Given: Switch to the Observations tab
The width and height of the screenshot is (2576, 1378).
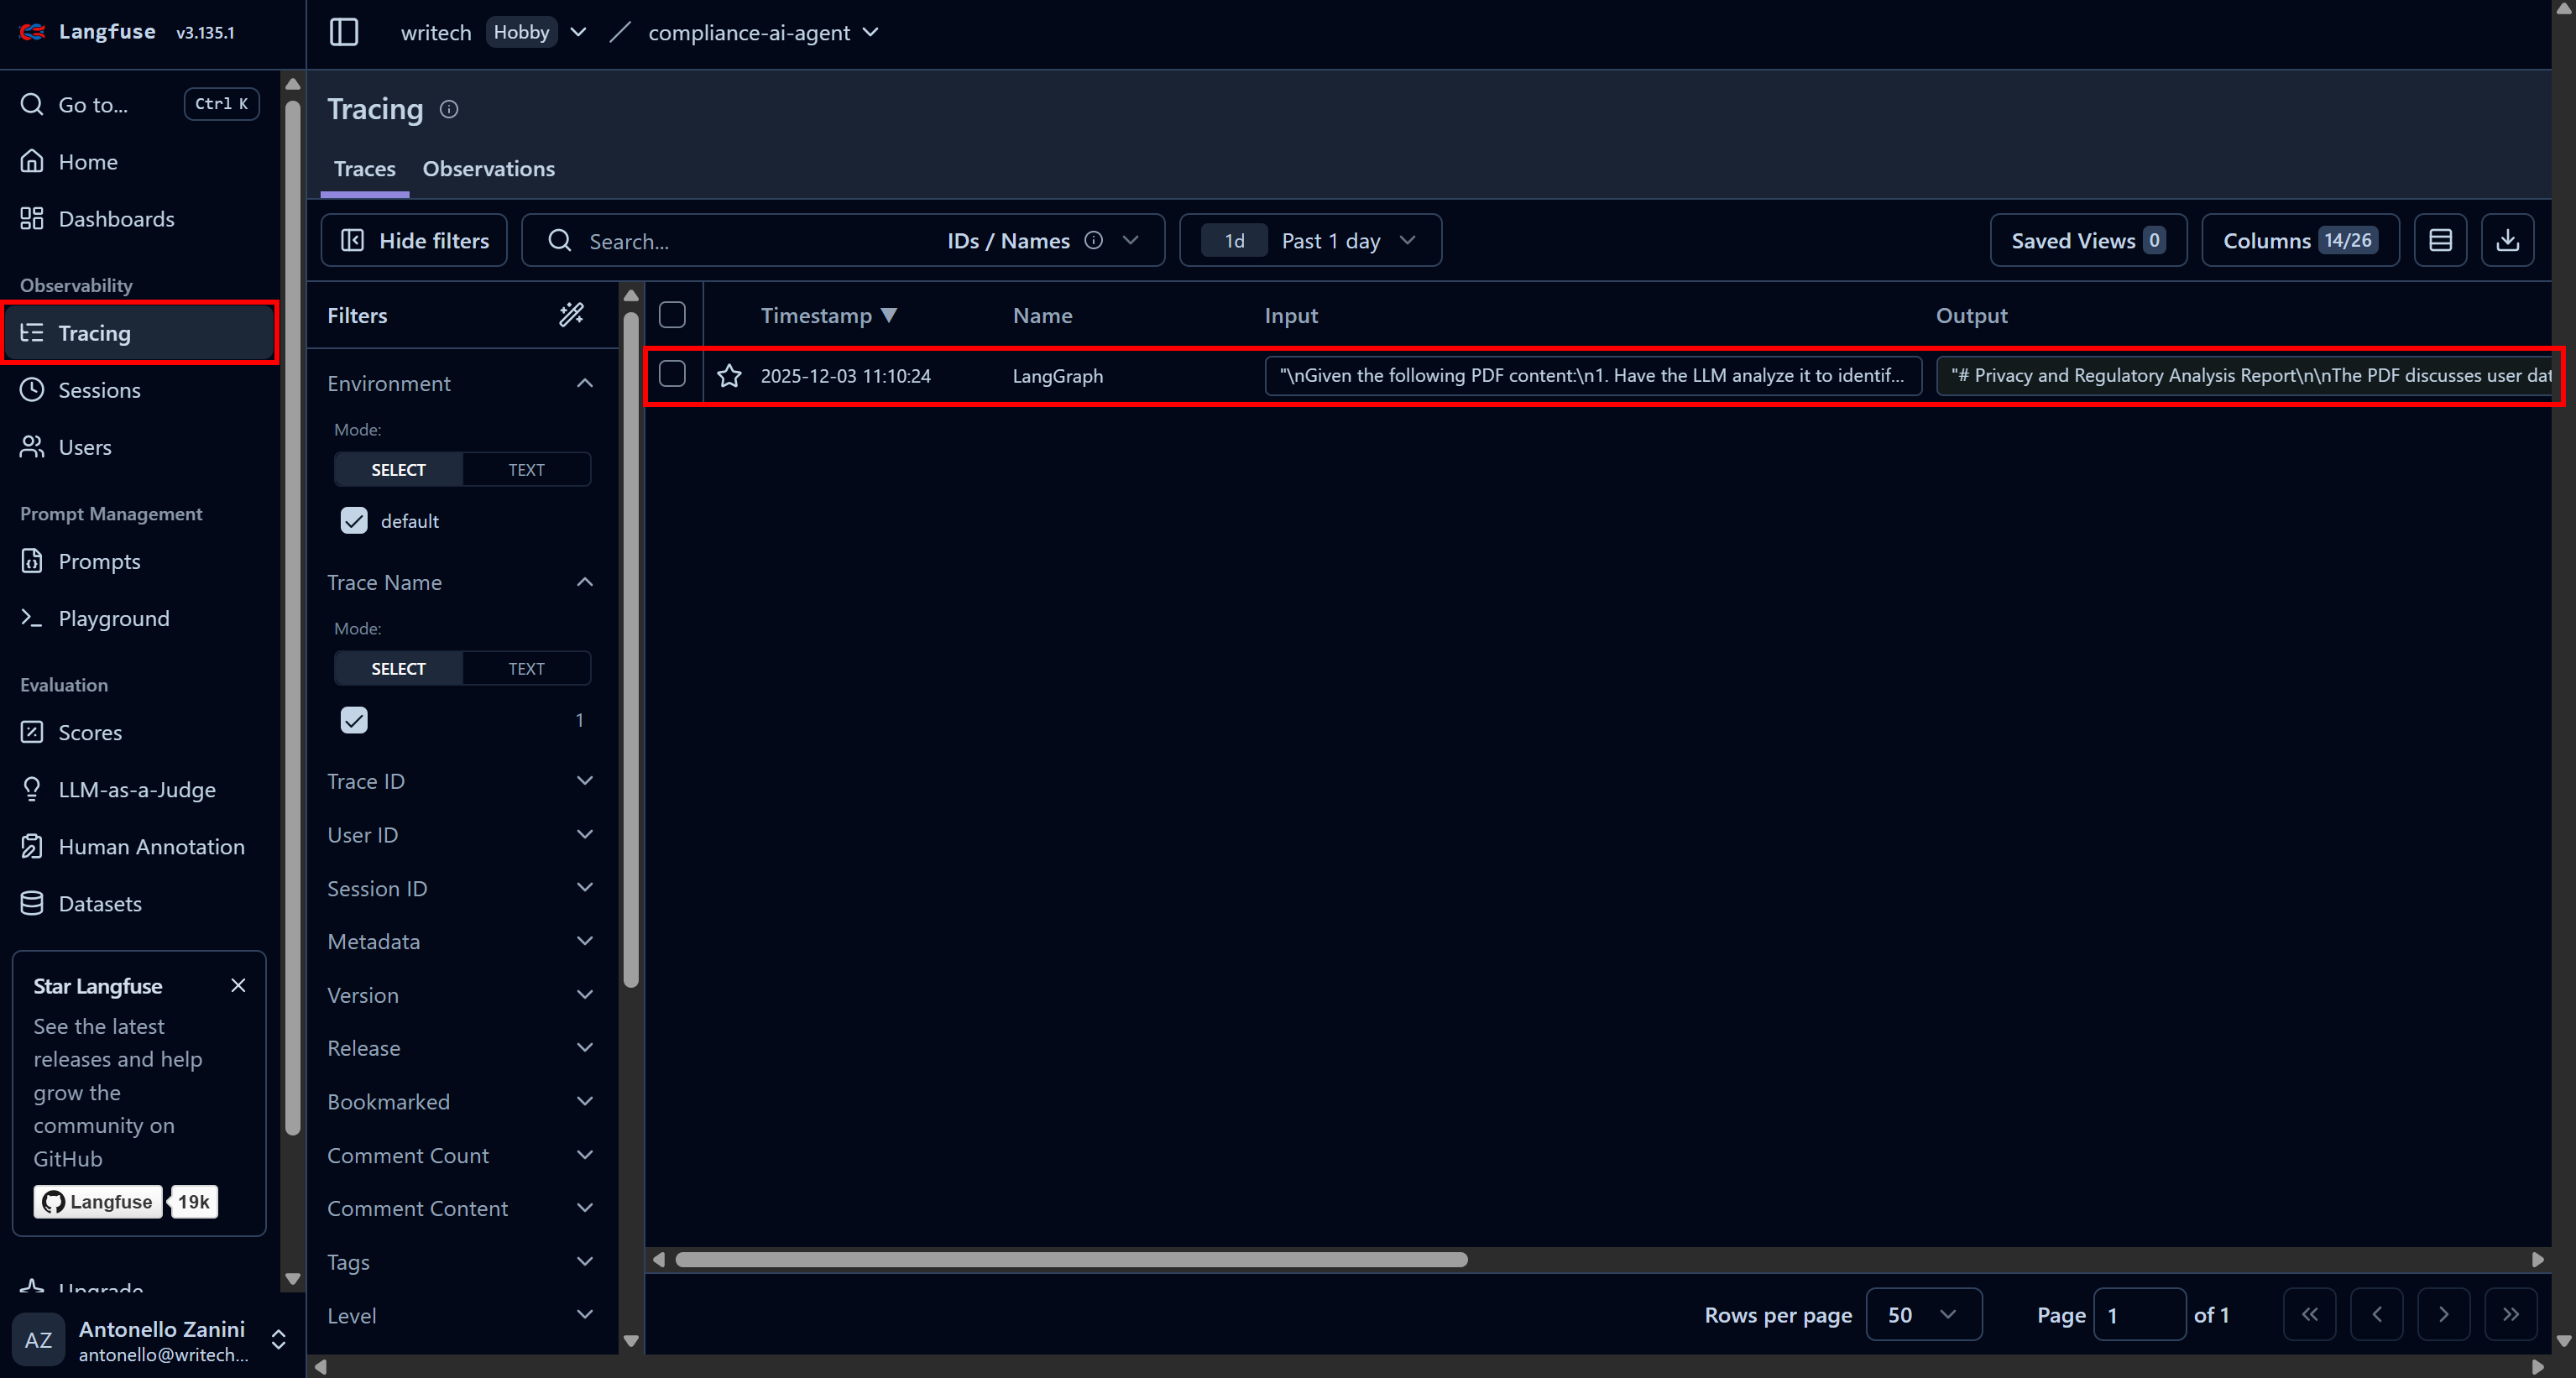Looking at the screenshot, I should (488, 168).
